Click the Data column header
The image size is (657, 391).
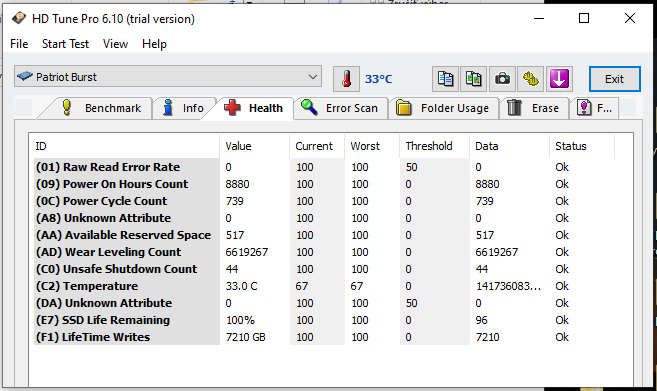click(x=509, y=146)
